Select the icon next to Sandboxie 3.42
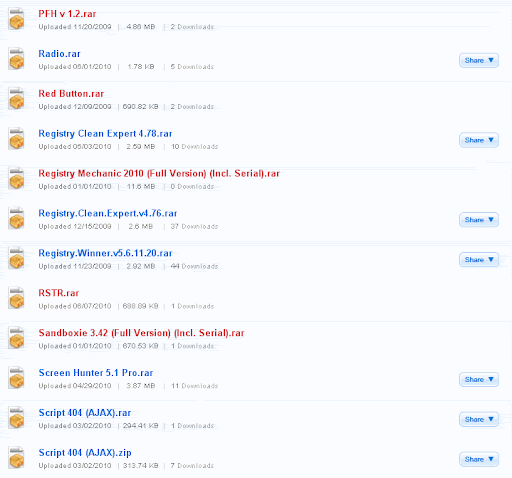Image resolution: width=512 pixels, height=478 pixels. (16, 338)
